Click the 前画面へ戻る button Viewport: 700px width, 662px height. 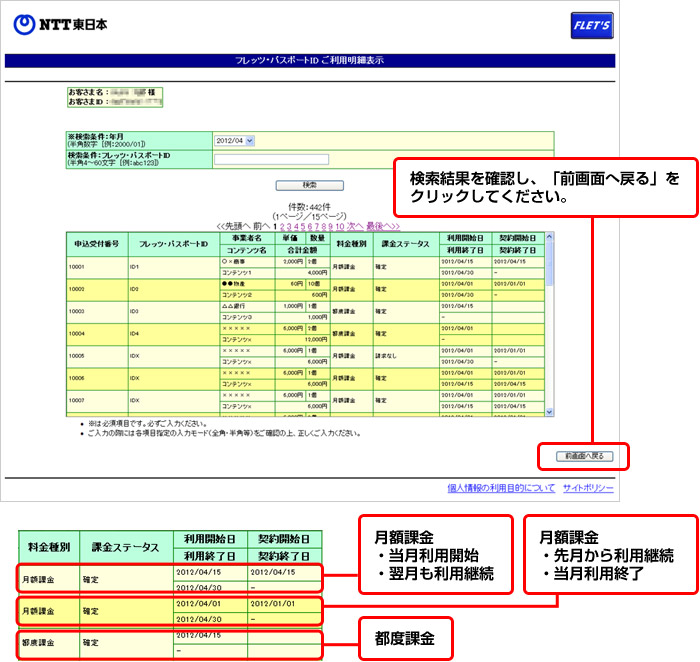pos(584,456)
